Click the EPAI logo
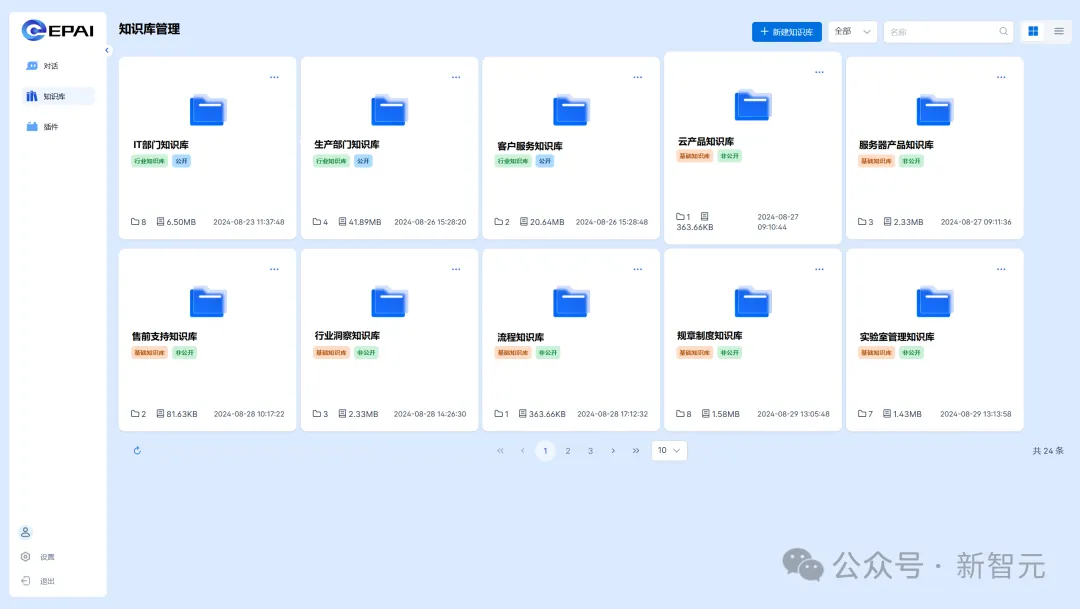 [x=57, y=30]
